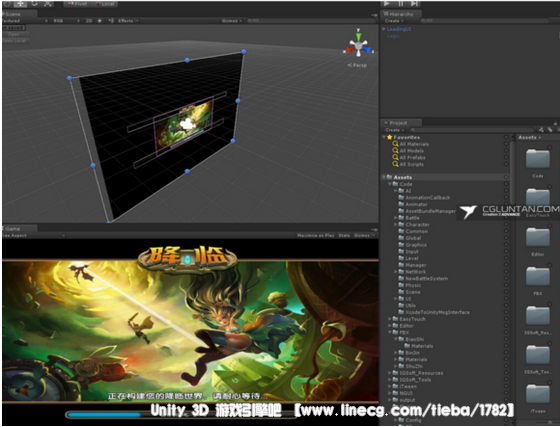
Task: Select the Rotate transform tool
Action: tap(34, 4)
